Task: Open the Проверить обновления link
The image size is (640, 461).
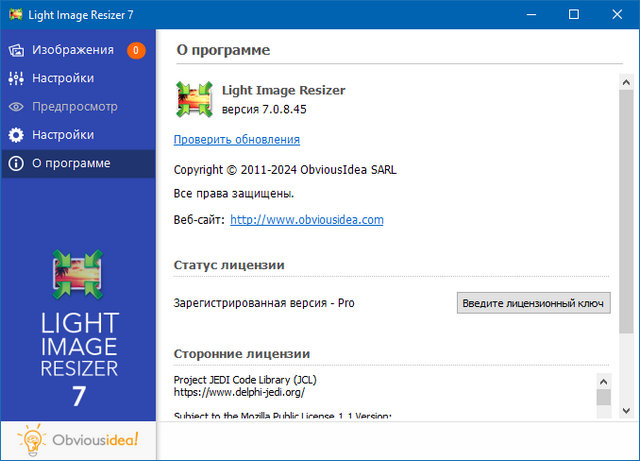Action: pyautogui.click(x=237, y=140)
